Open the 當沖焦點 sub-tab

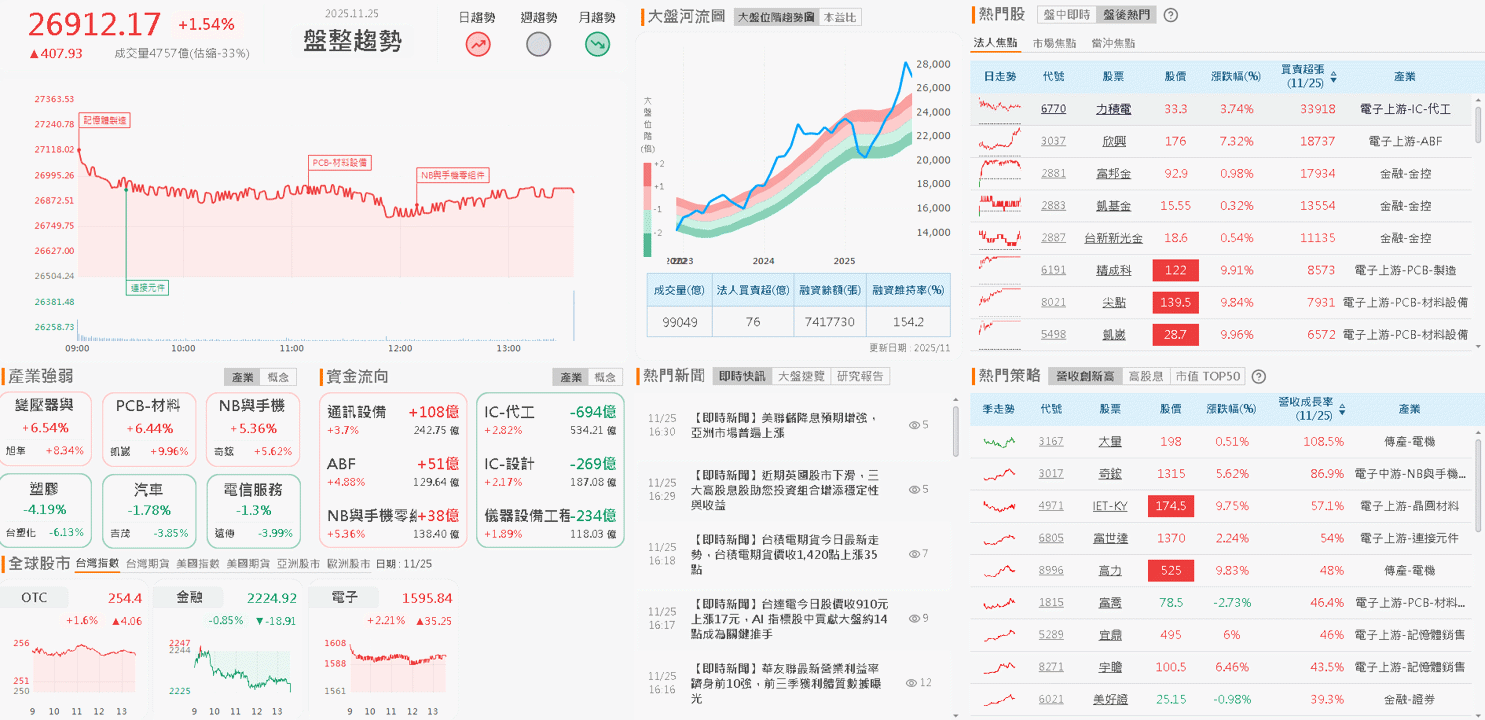click(x=1113, y=43)
